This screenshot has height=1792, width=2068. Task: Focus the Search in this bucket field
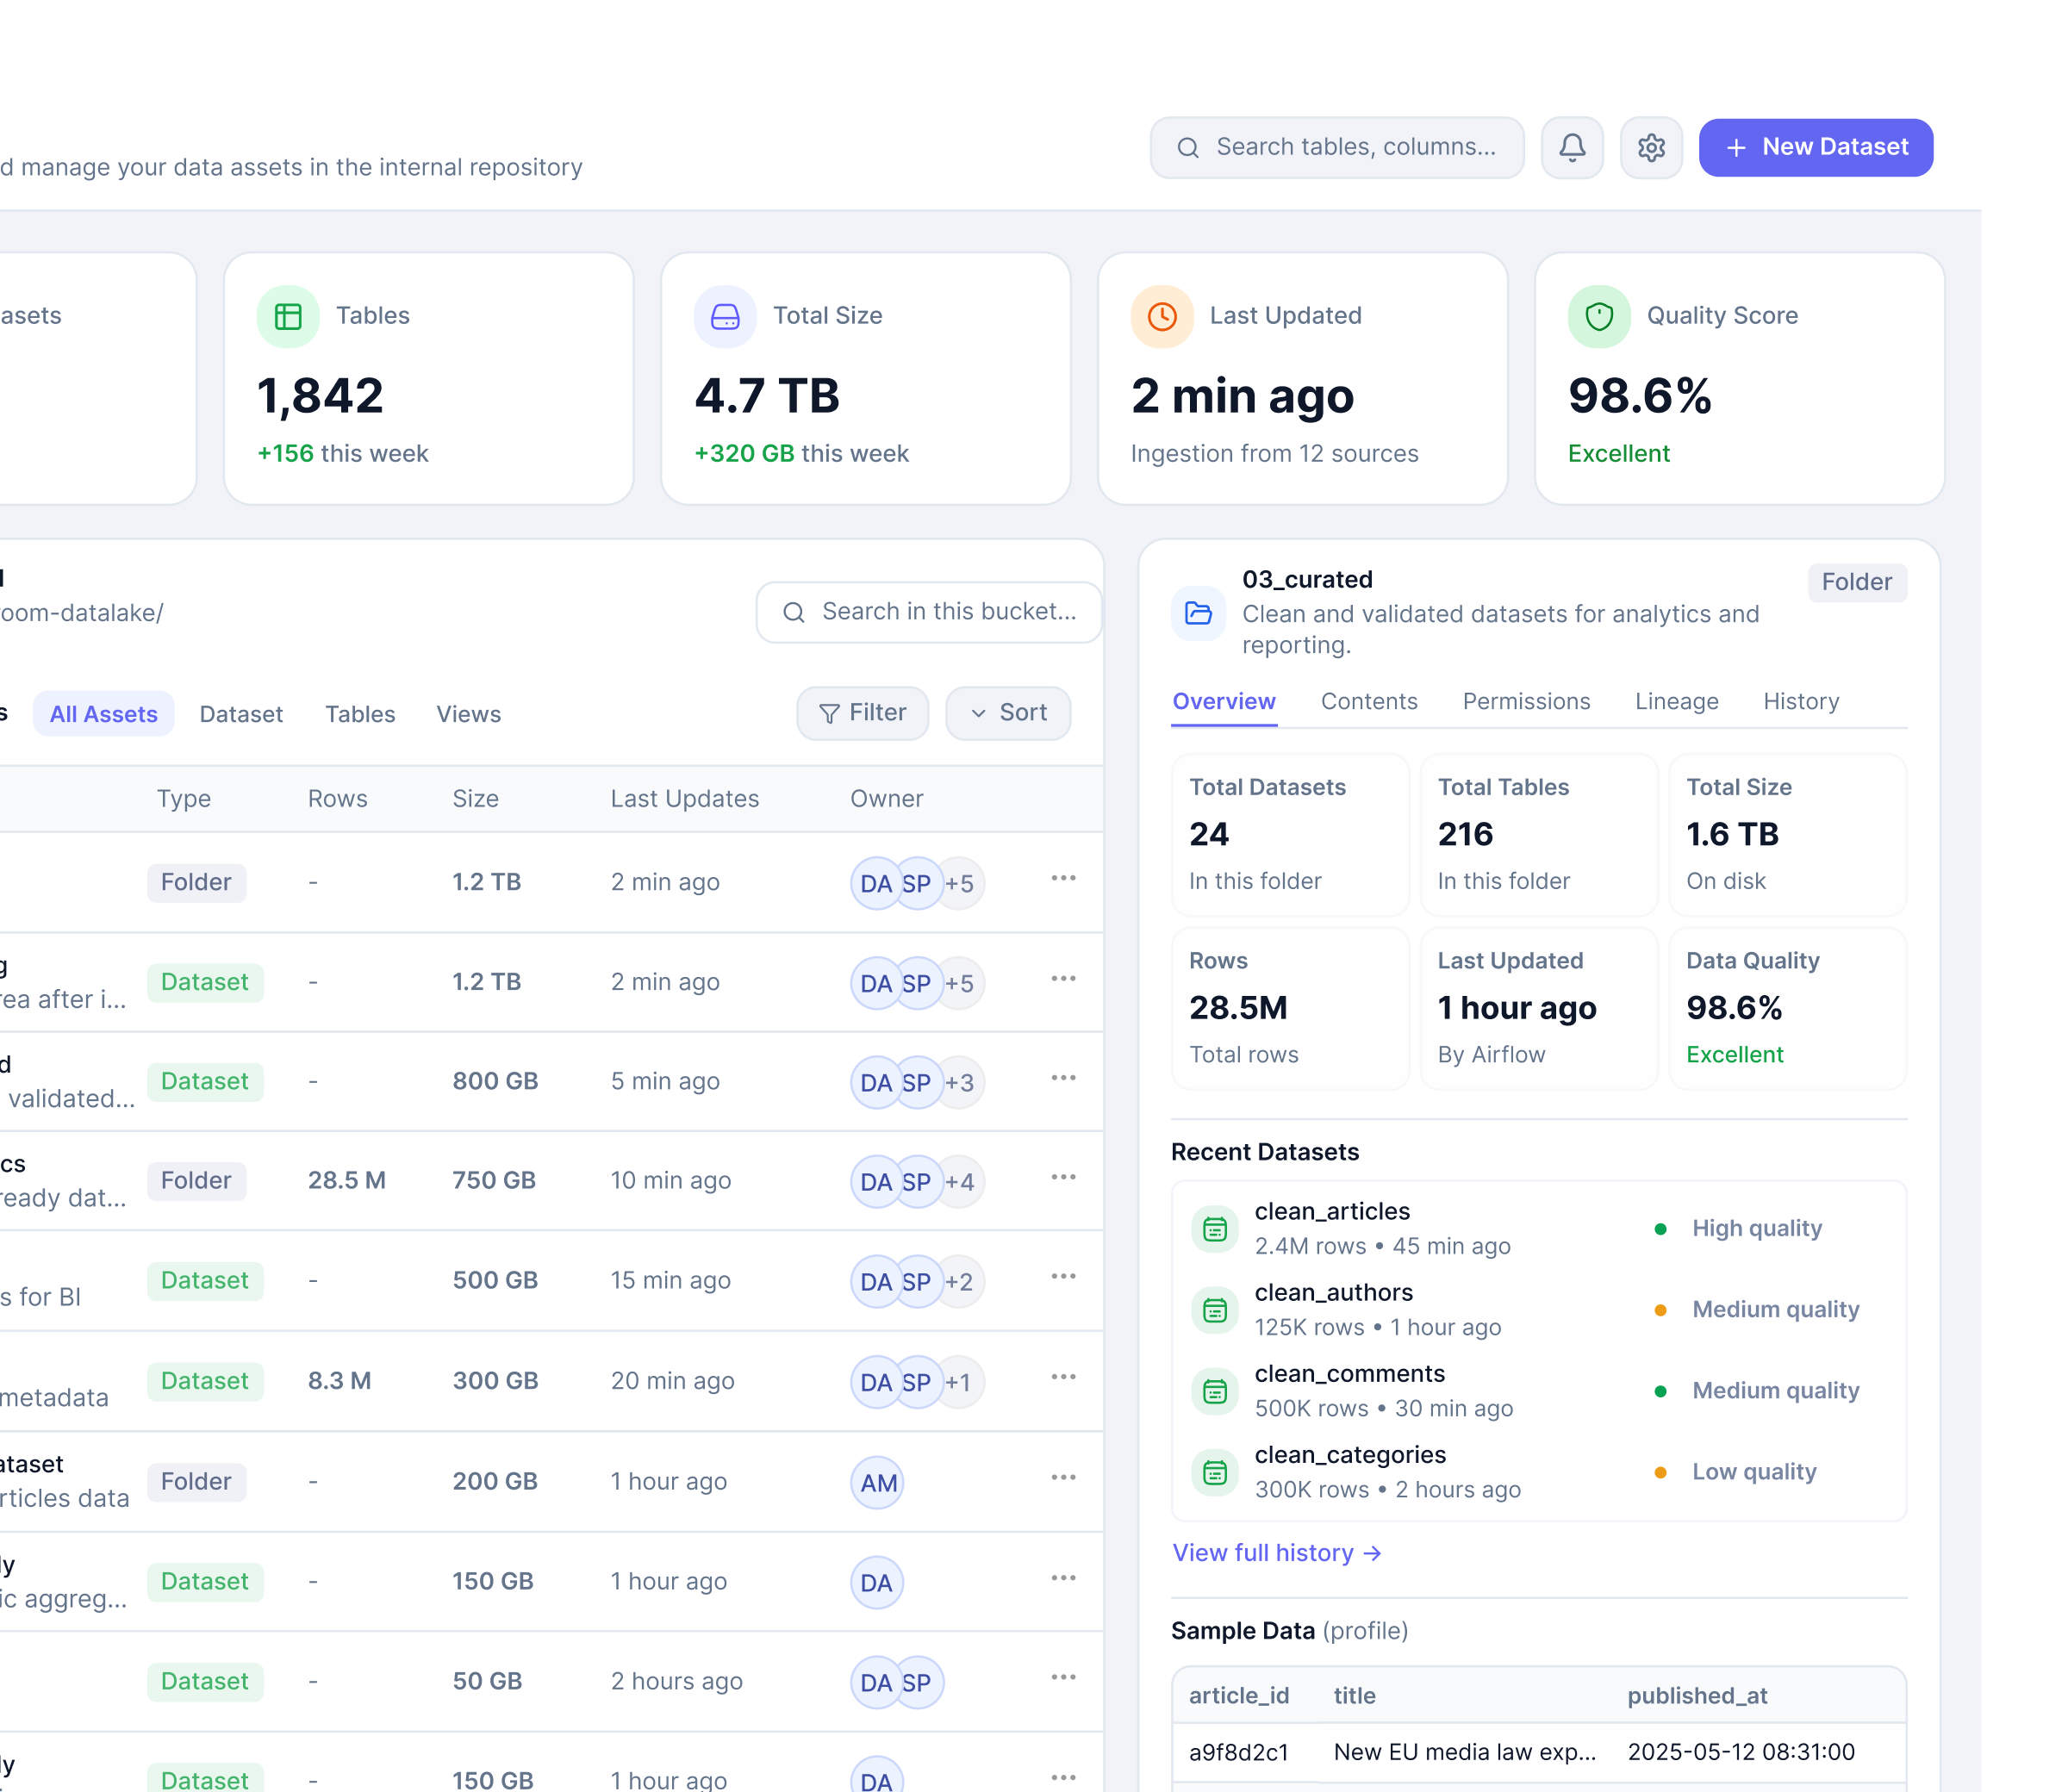tap(929, 612)
